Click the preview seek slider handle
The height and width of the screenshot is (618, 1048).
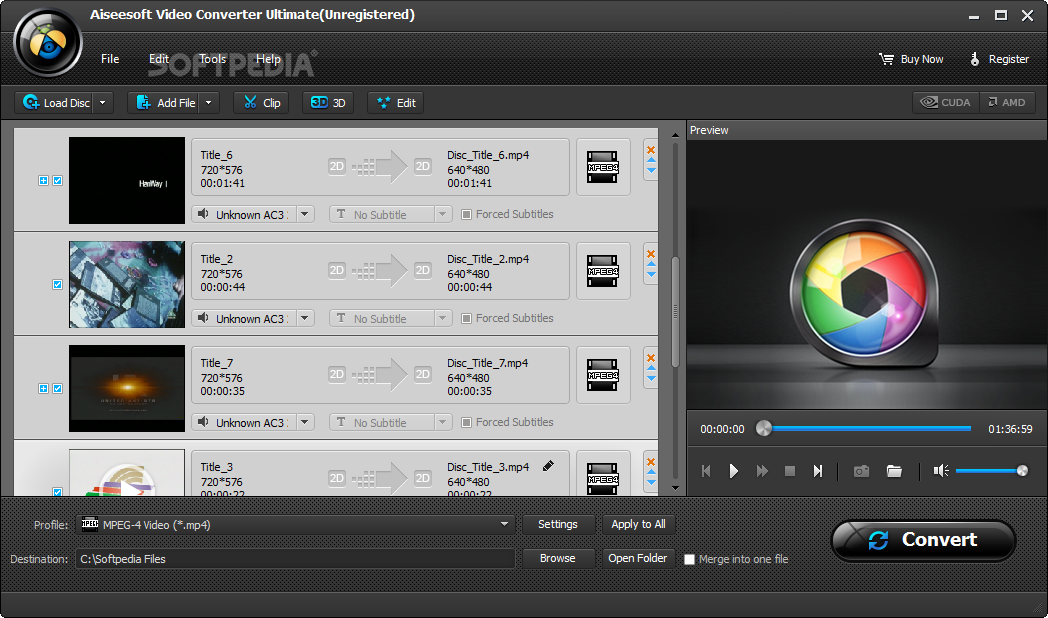(763, 428)
